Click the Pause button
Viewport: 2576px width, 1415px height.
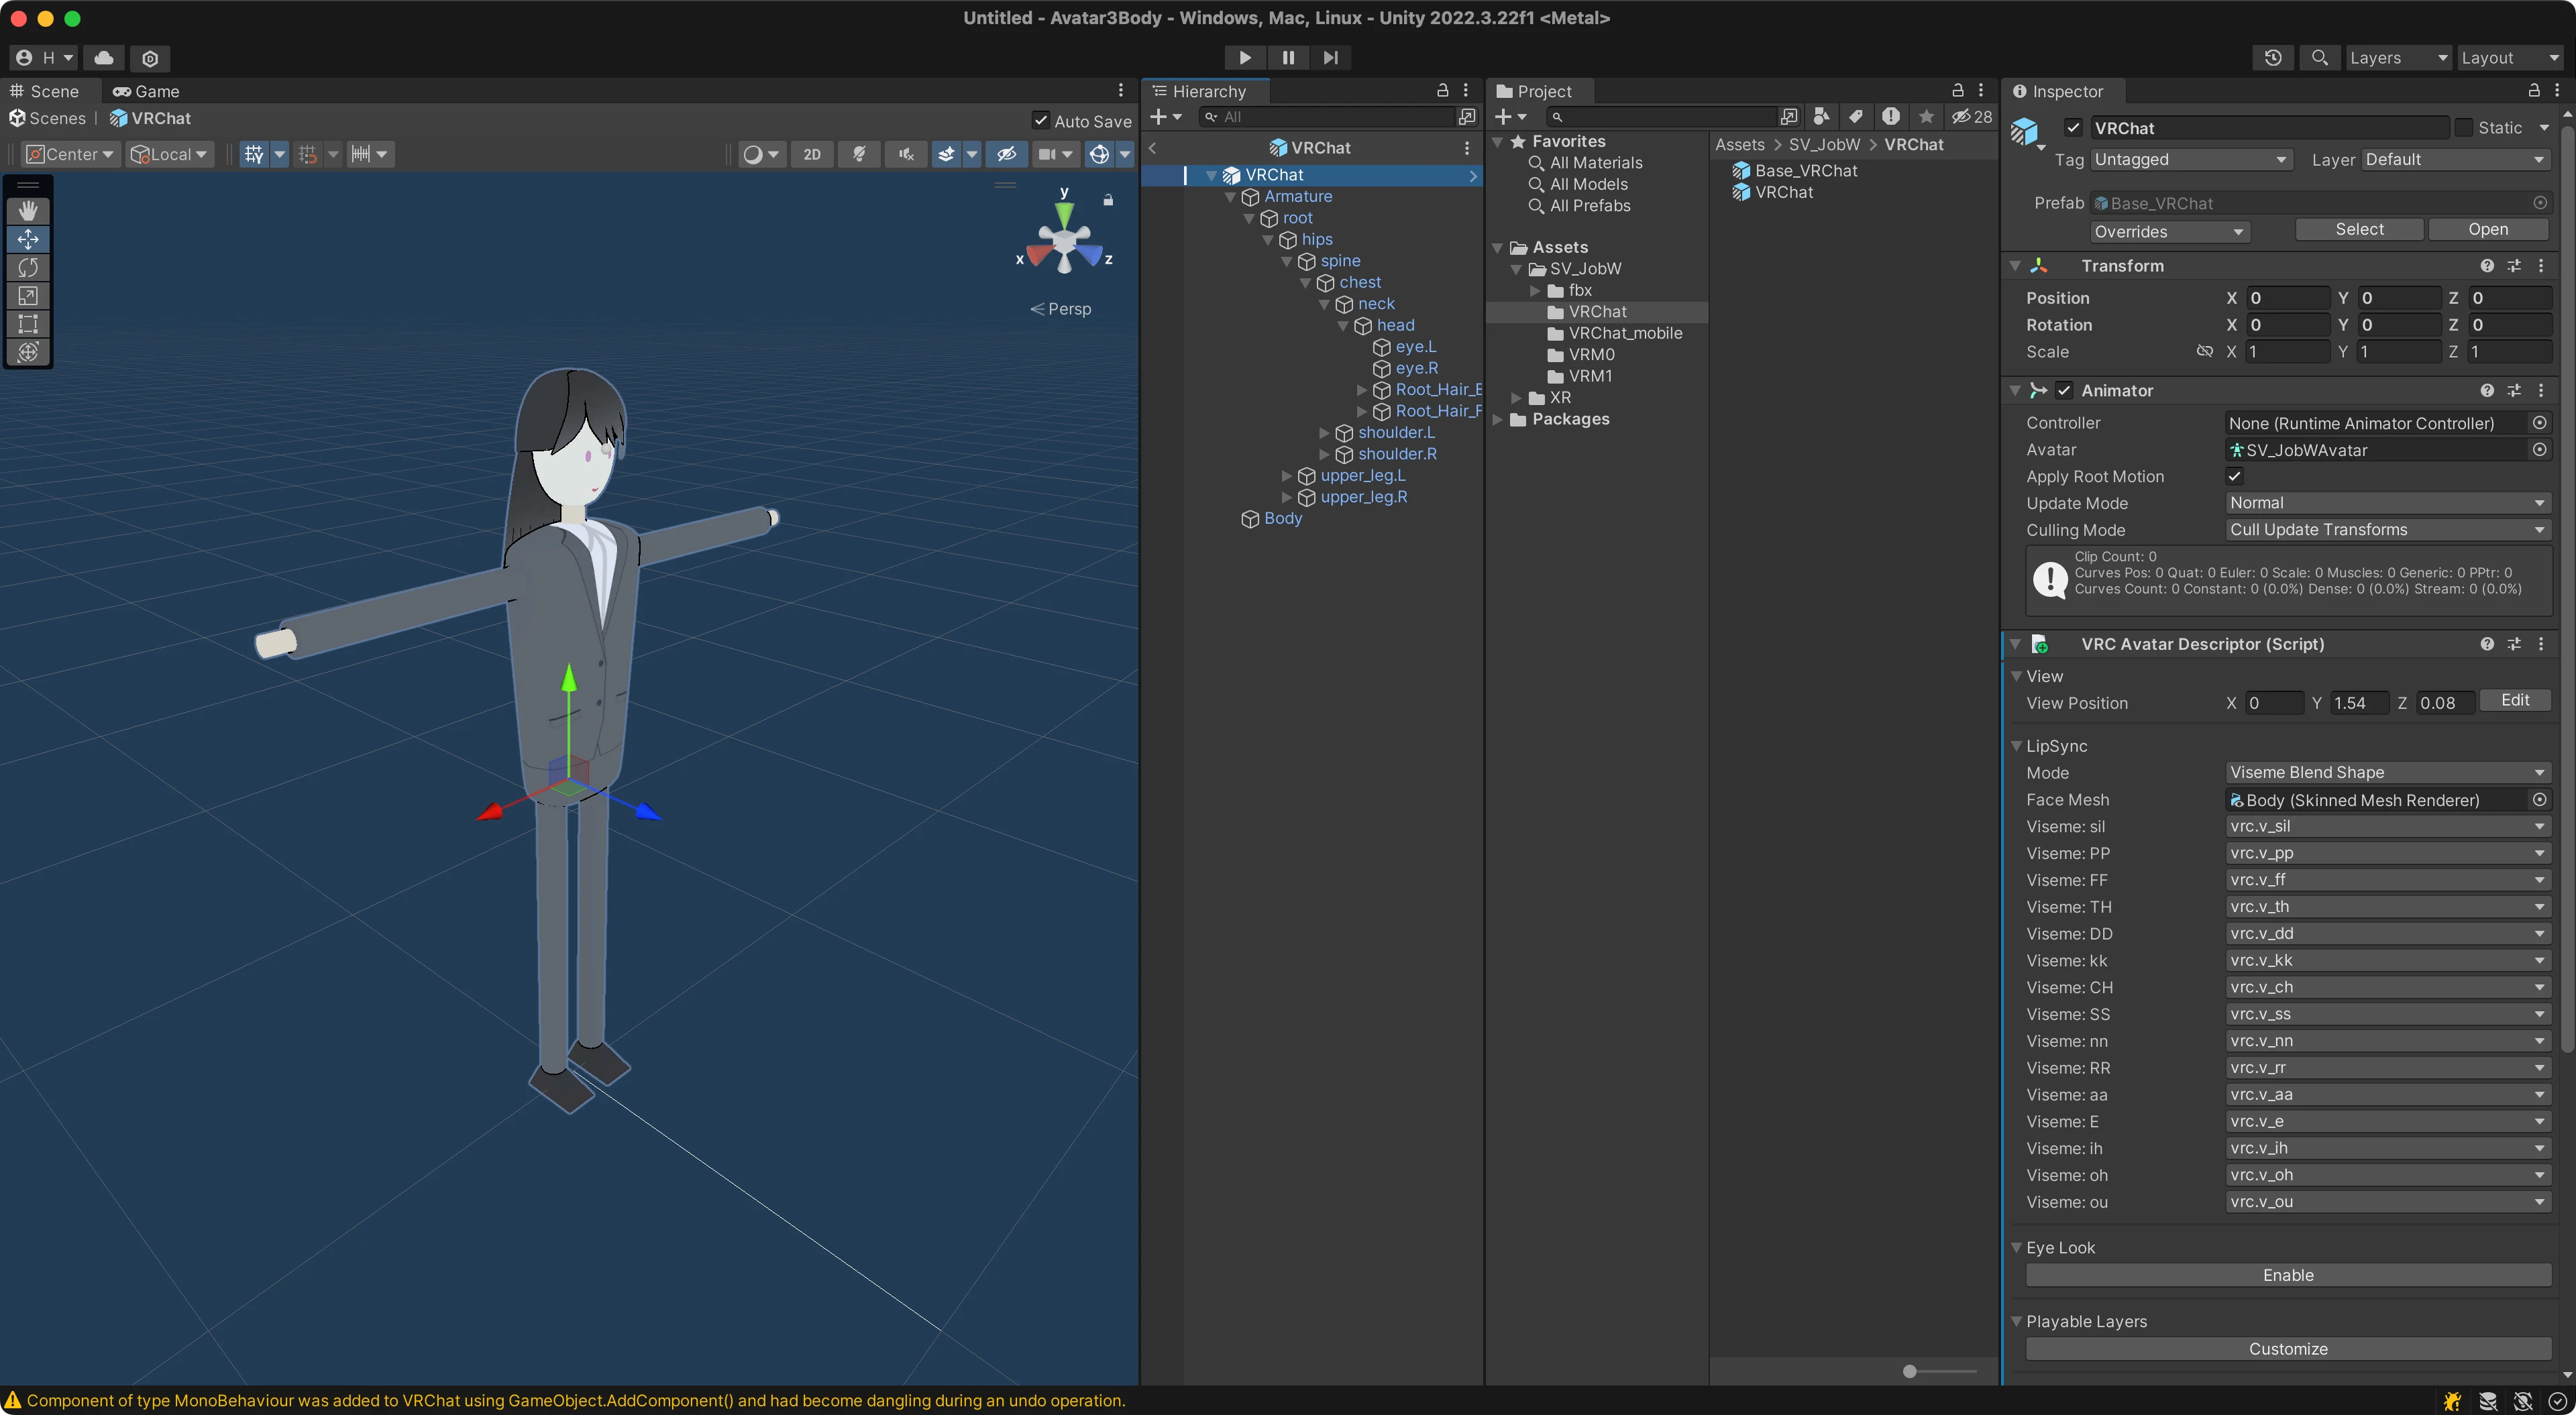click(1288, 58)
